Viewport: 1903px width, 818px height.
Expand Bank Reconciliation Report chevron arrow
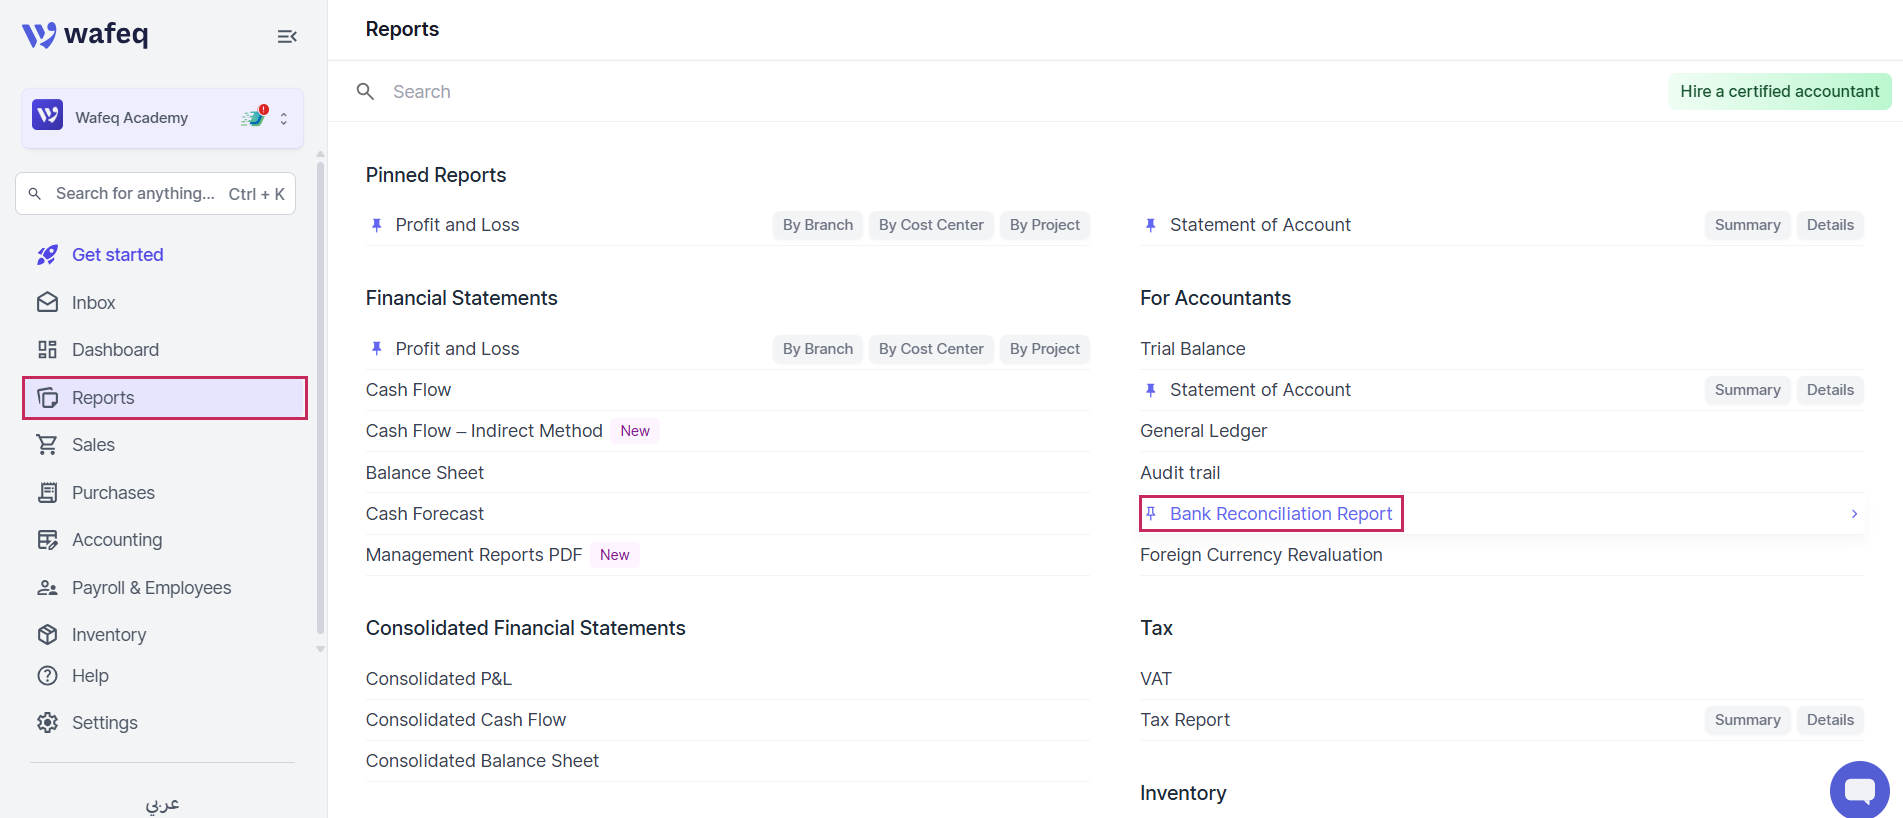(1854, 514)
